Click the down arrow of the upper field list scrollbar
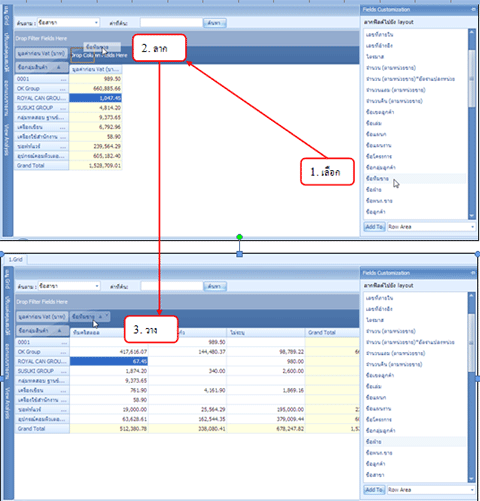Screen dimensions: 480x501 pyautogui.click(x=472, y=216)
